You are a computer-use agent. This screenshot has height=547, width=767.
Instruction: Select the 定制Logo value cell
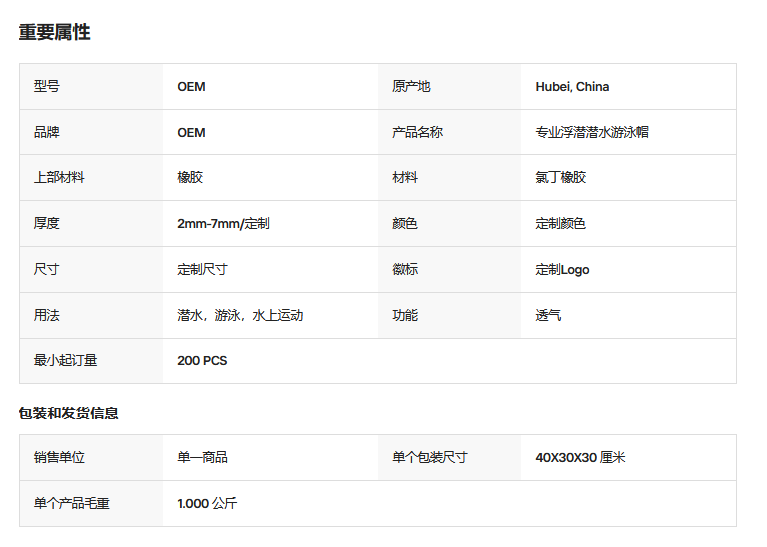629,270
